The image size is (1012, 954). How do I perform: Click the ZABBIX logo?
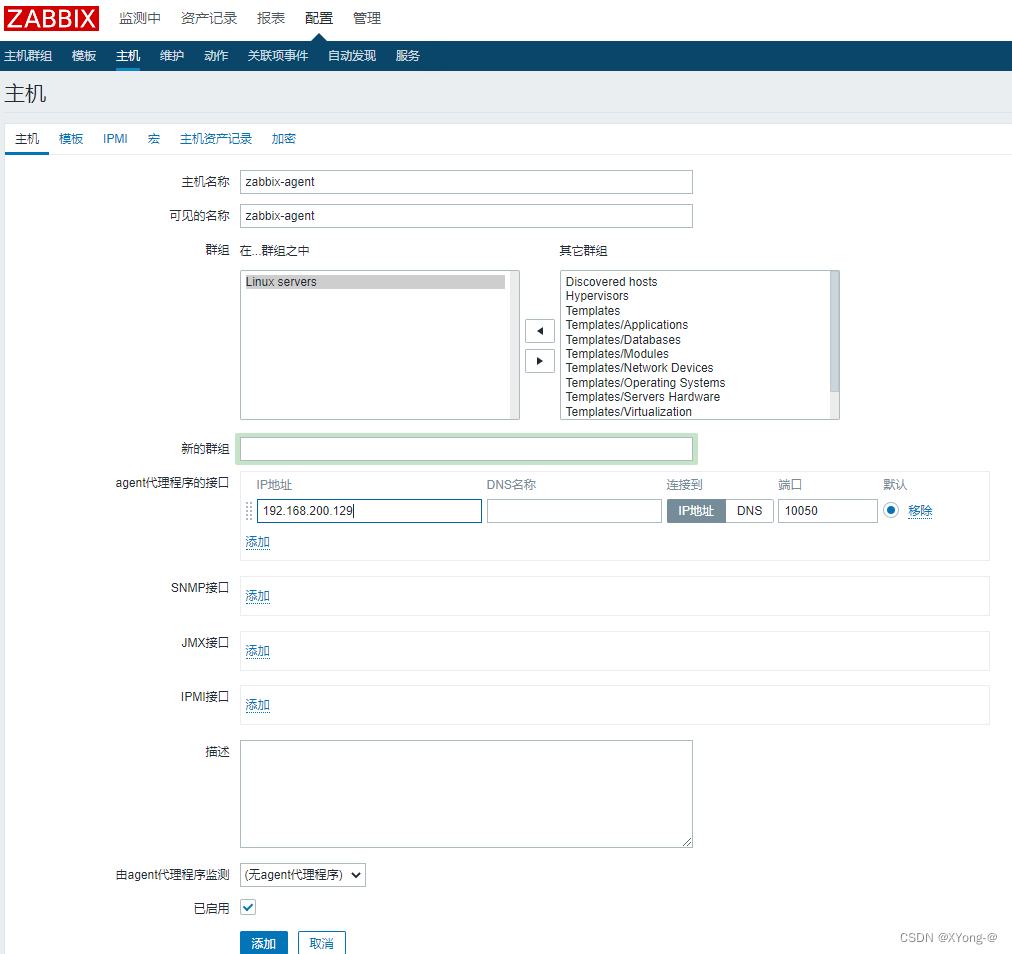coord(52,18)
